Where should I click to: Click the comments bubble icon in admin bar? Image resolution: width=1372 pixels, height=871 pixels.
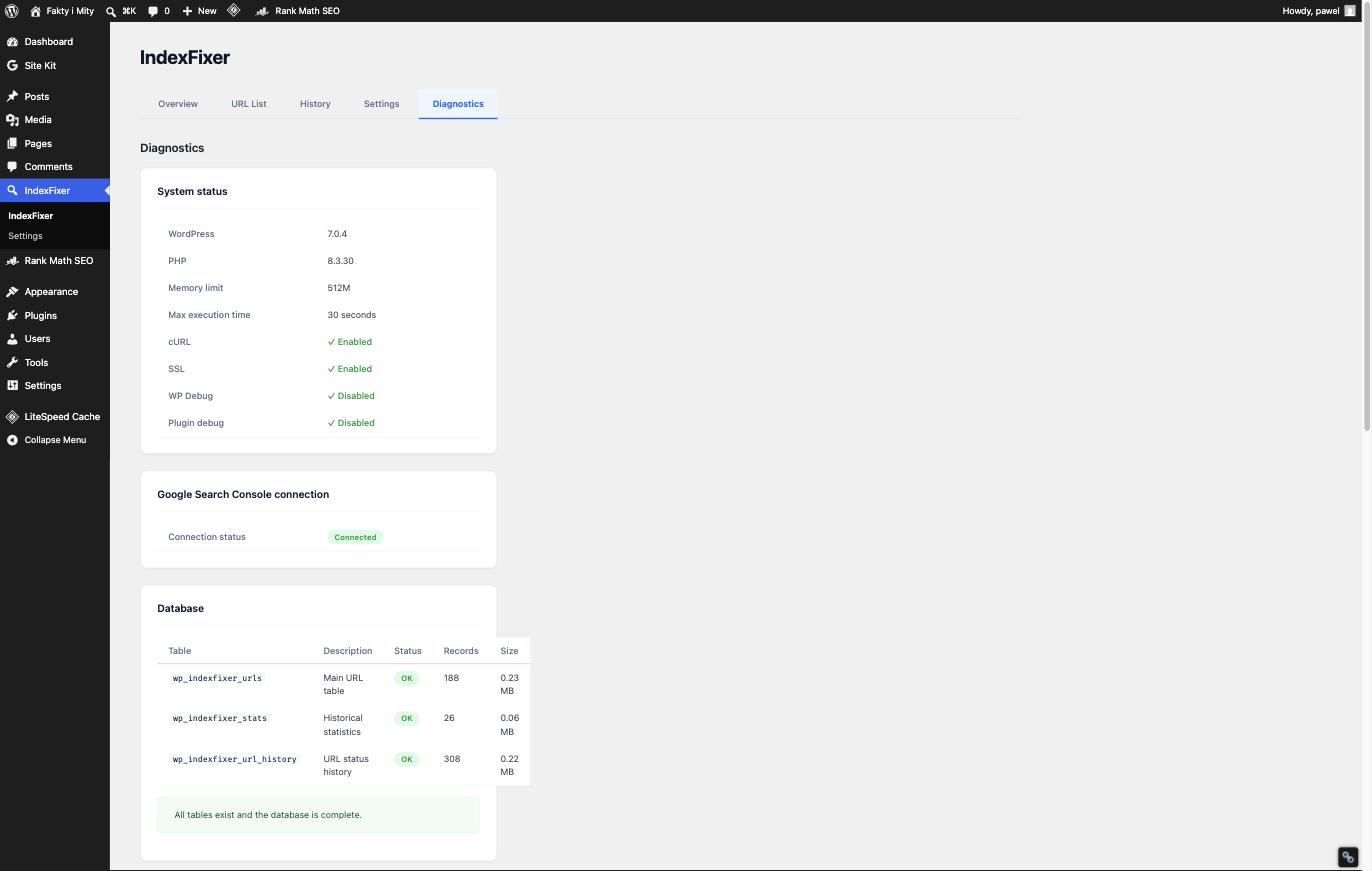(154, 11)
